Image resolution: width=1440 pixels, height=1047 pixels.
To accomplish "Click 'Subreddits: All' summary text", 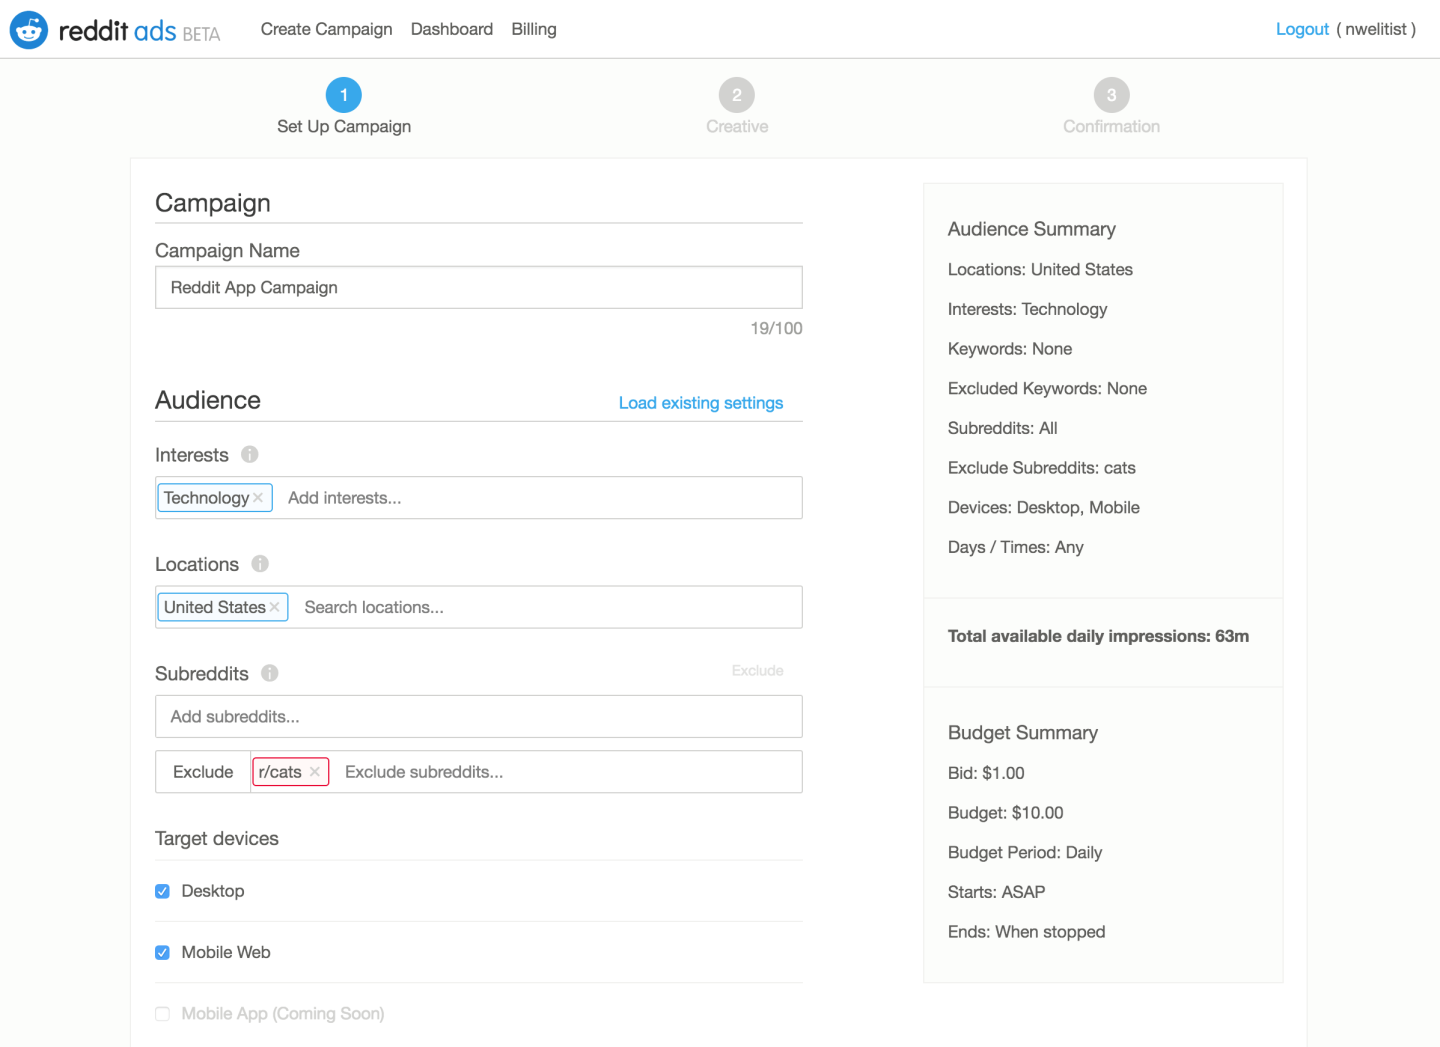I will click(1002, 428).
